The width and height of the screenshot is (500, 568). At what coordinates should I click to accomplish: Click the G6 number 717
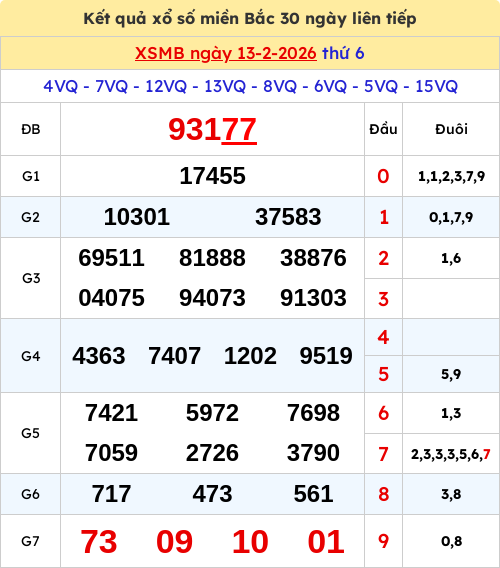112,494
